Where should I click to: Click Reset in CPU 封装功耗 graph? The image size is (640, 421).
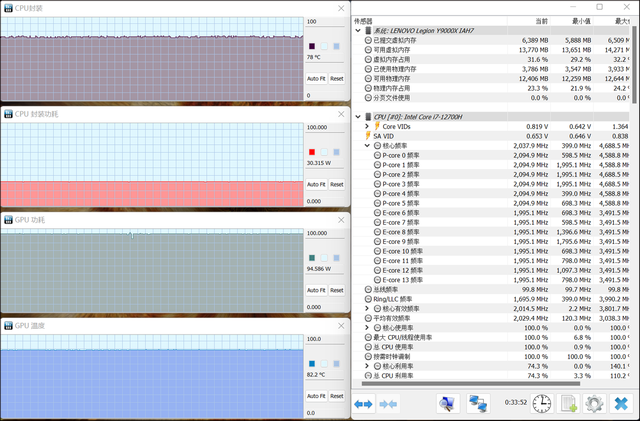336,184
